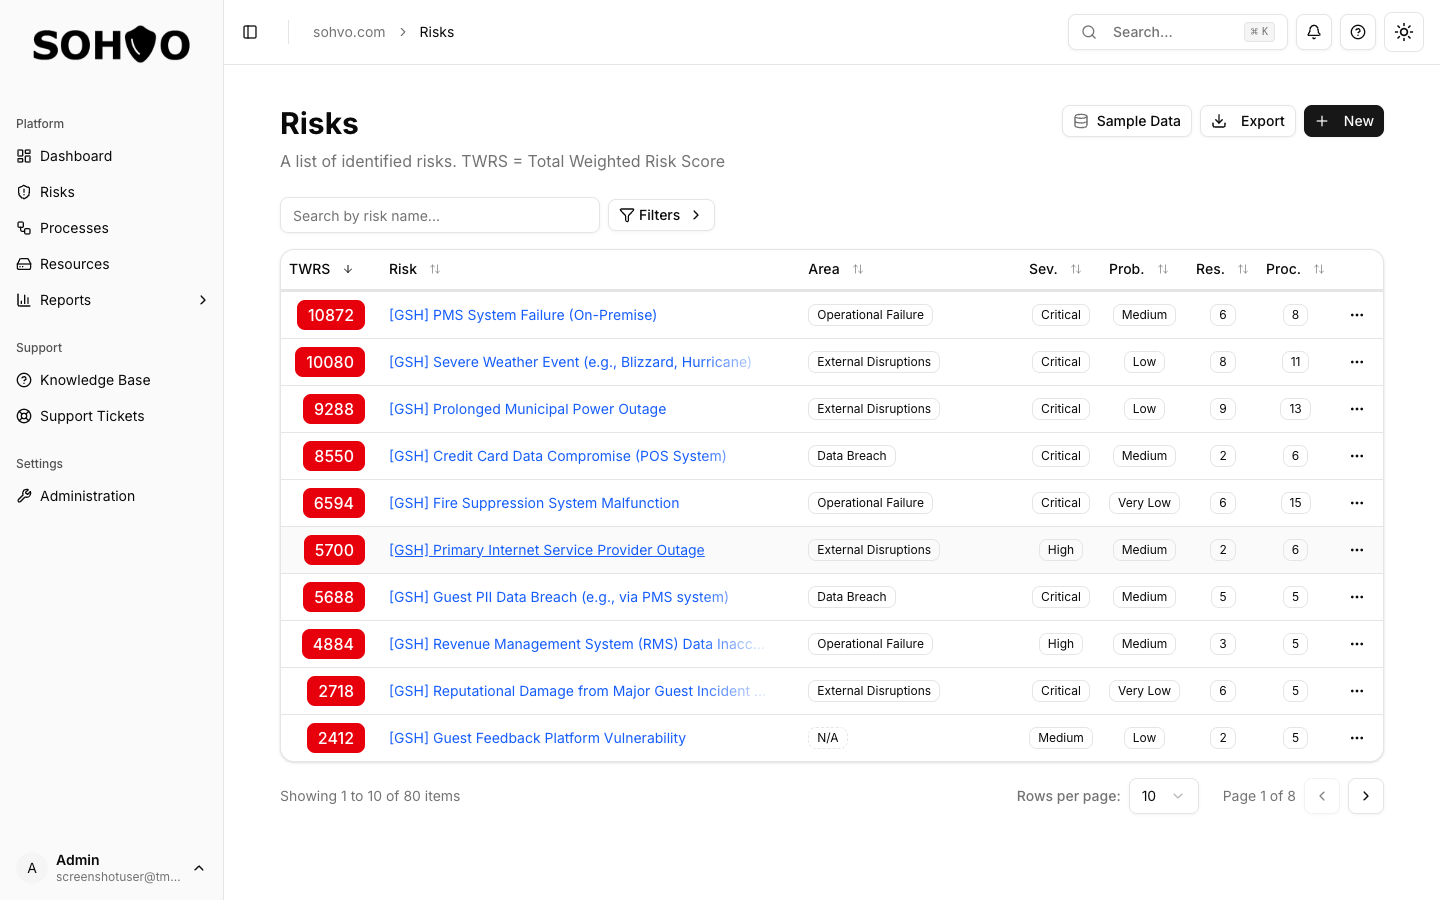Image resolution: width=1440 pixels, height=900 pixels.
Task: Expand the Admin user account menu
Action: coord(111,868)
